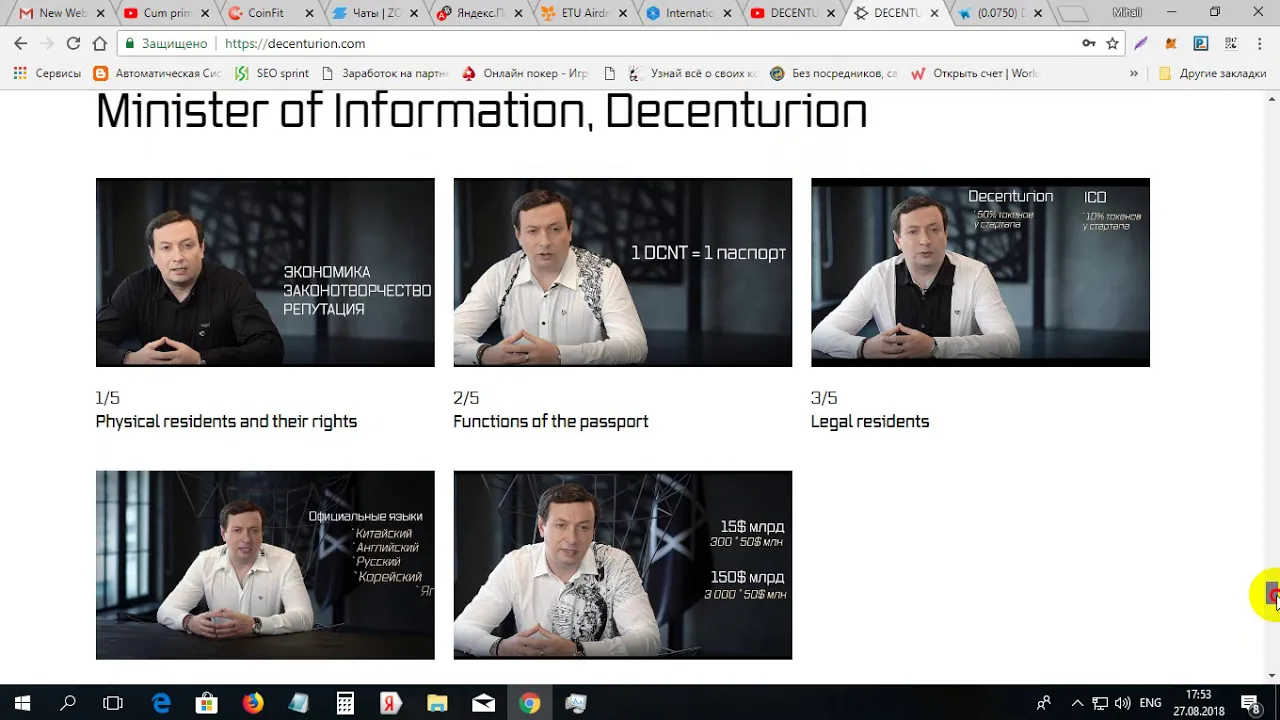This screenshot has width=1280, height=720.
Task: Play the Functions of the passport video
Action: point(622,272)
